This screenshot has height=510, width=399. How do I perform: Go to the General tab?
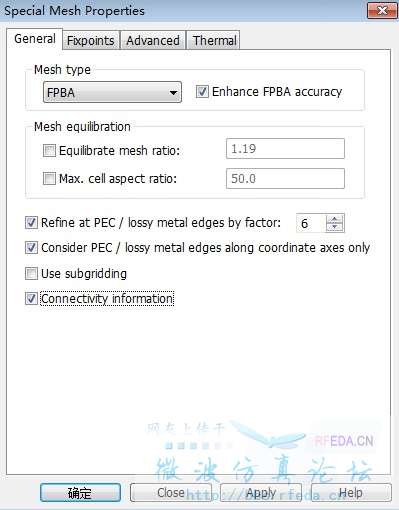tap(35, 39)
